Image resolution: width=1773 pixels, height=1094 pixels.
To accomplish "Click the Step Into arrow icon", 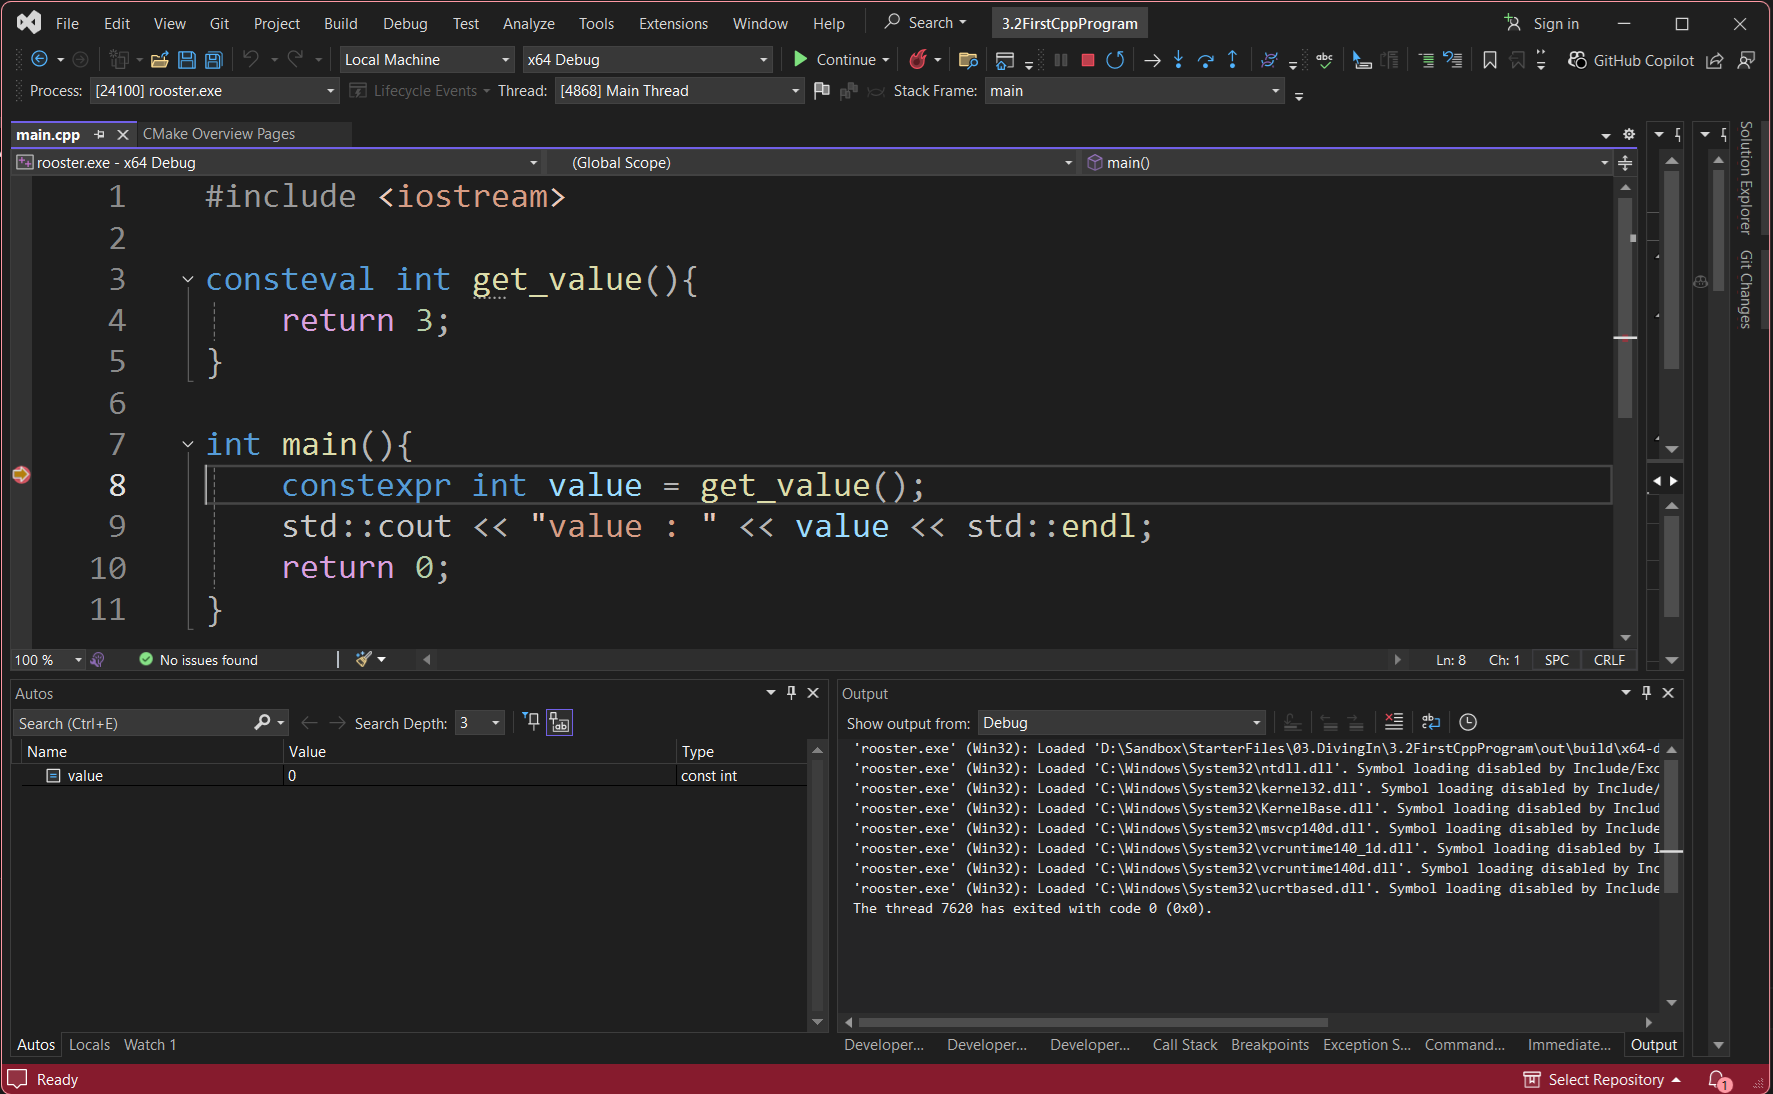I will click(1179, 60).
